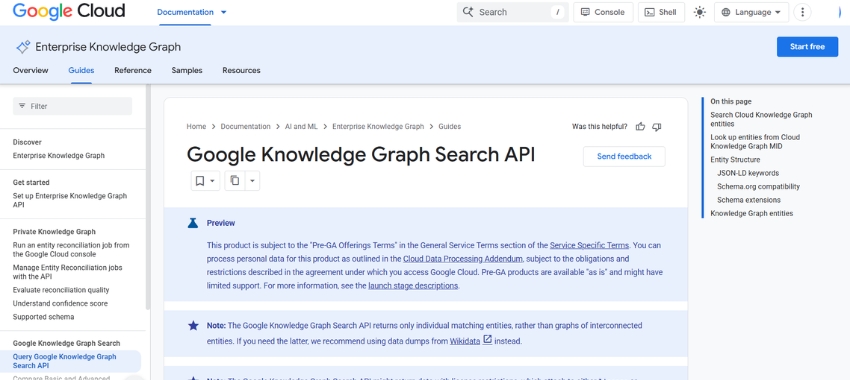Expand the bookmark dropdown arrow
The width and height of the screenshot is (850, 380).
pyautogui.click(x=212, y=181)
